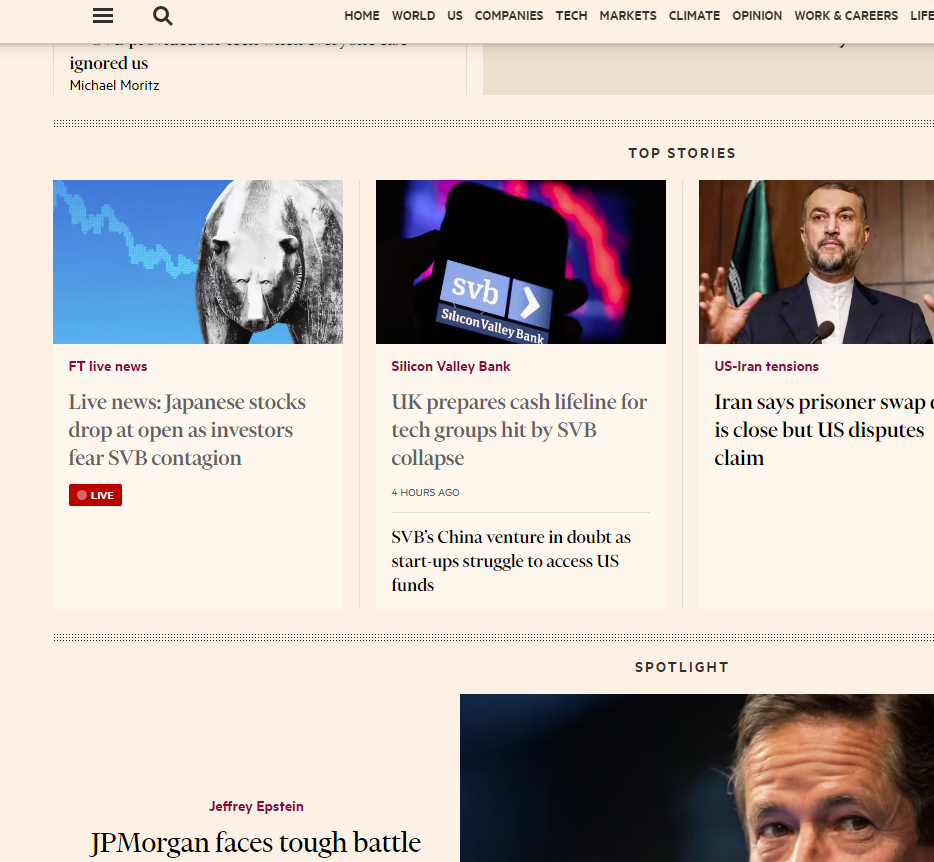This screenshot has height=862, width=934.
Task: Open the US-Iran tensions topic link
Action: tap(767, 366)
